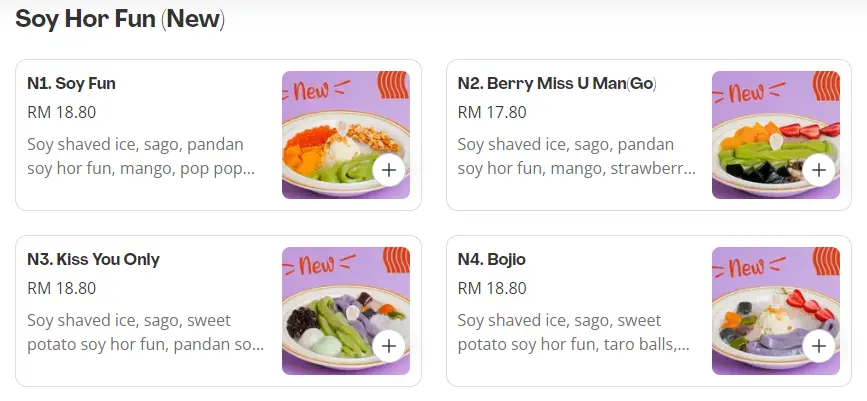Click the RM 18.80 price under N4. Bojio

pyautogui.click(x=492, y=288)
